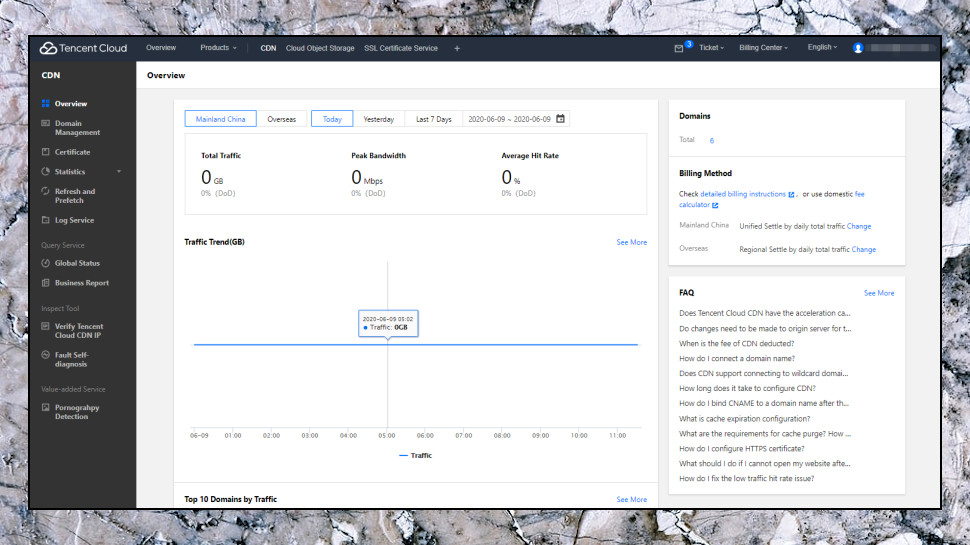
Task: Open the Billing Center dropdown
Action: [763, 48]
